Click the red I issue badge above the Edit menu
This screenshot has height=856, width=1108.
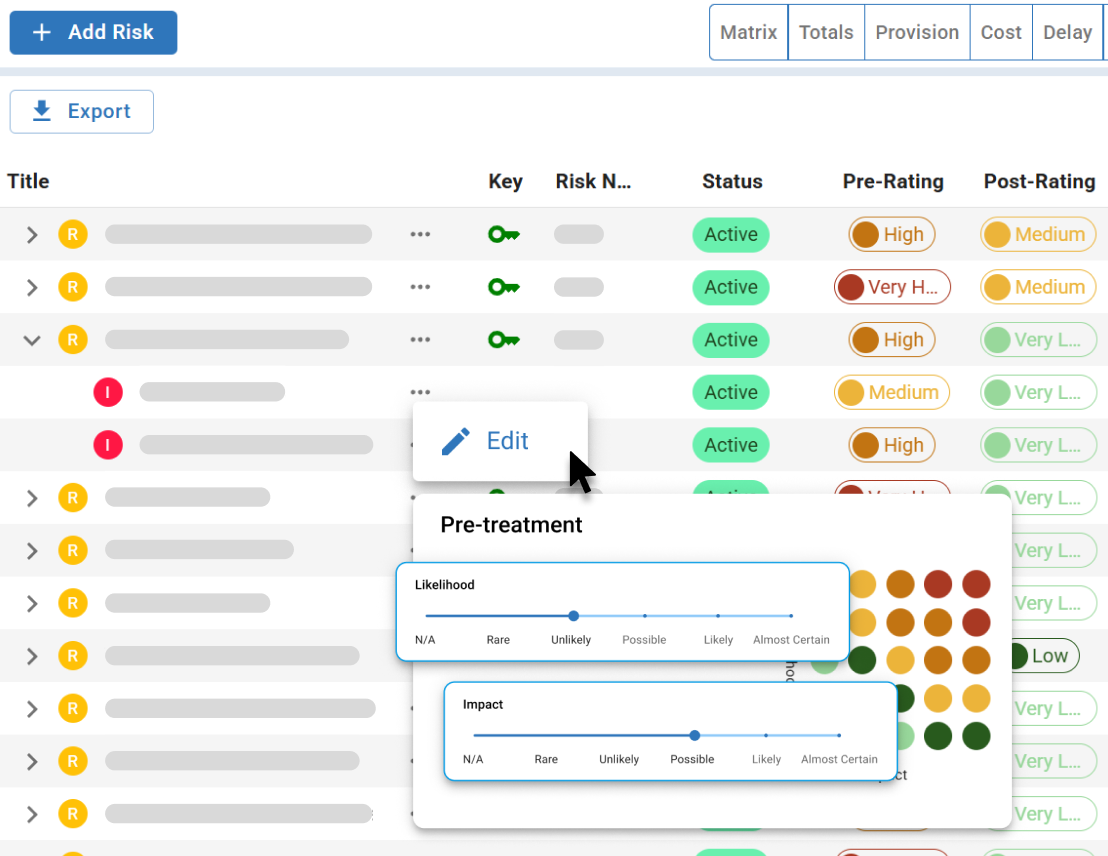(x=108, y=392)
